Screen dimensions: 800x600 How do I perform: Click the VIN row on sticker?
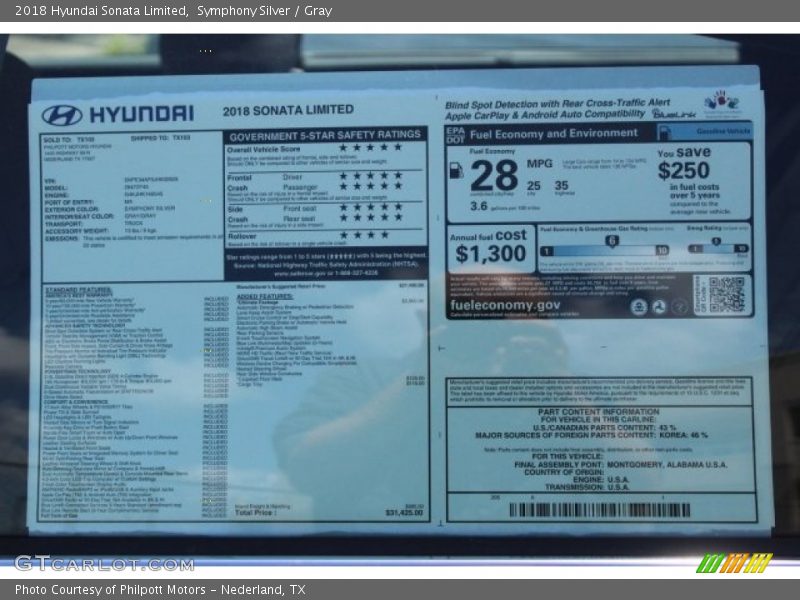pos(111,180)
